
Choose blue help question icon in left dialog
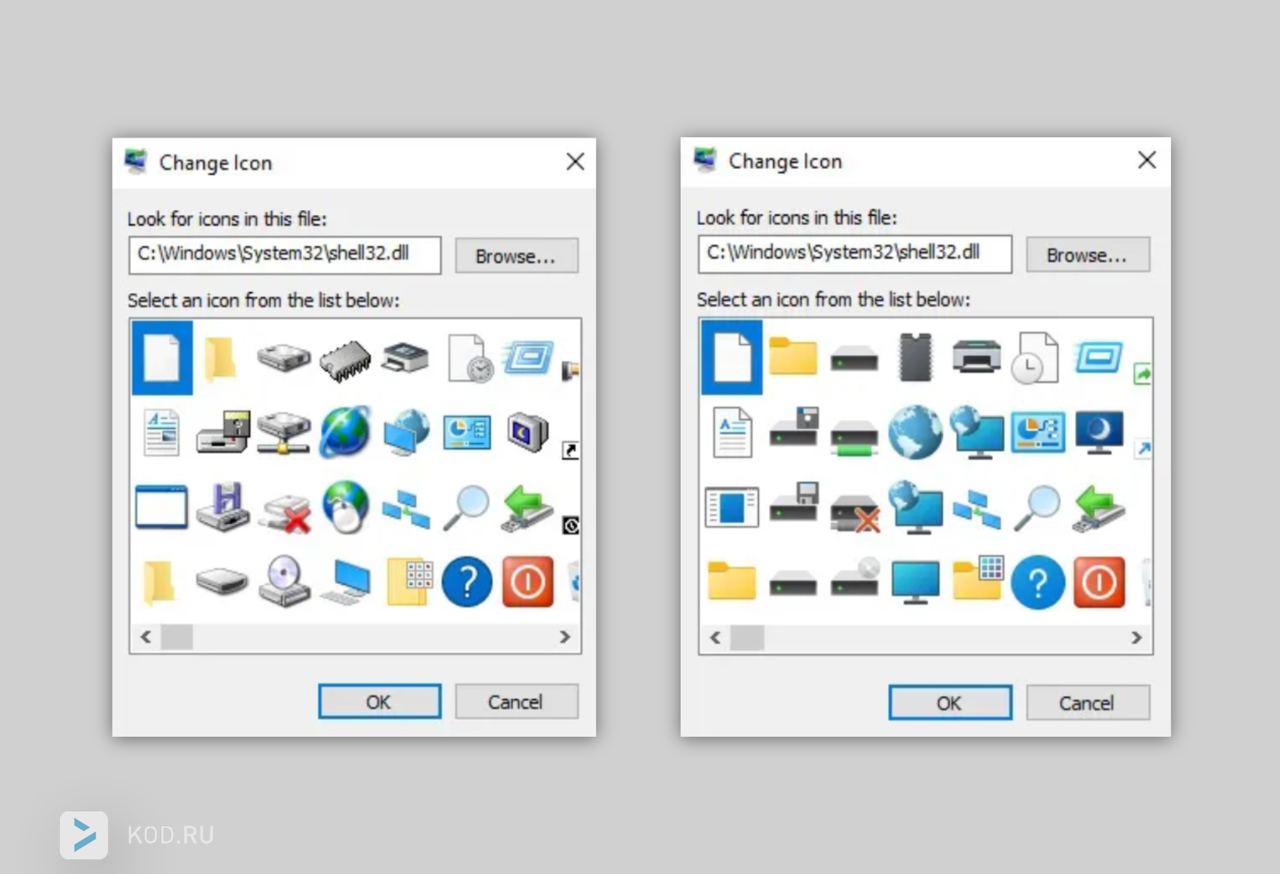(467, 581)
